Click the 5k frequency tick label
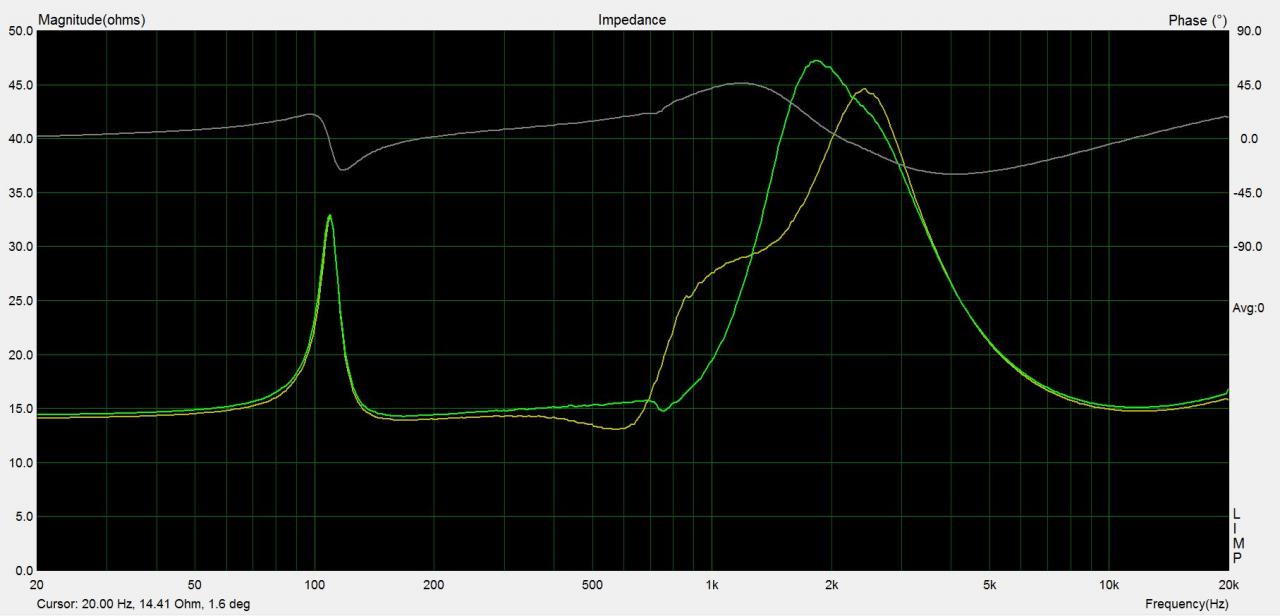This screenshot has height=616, width=1280. click(989, 585)
